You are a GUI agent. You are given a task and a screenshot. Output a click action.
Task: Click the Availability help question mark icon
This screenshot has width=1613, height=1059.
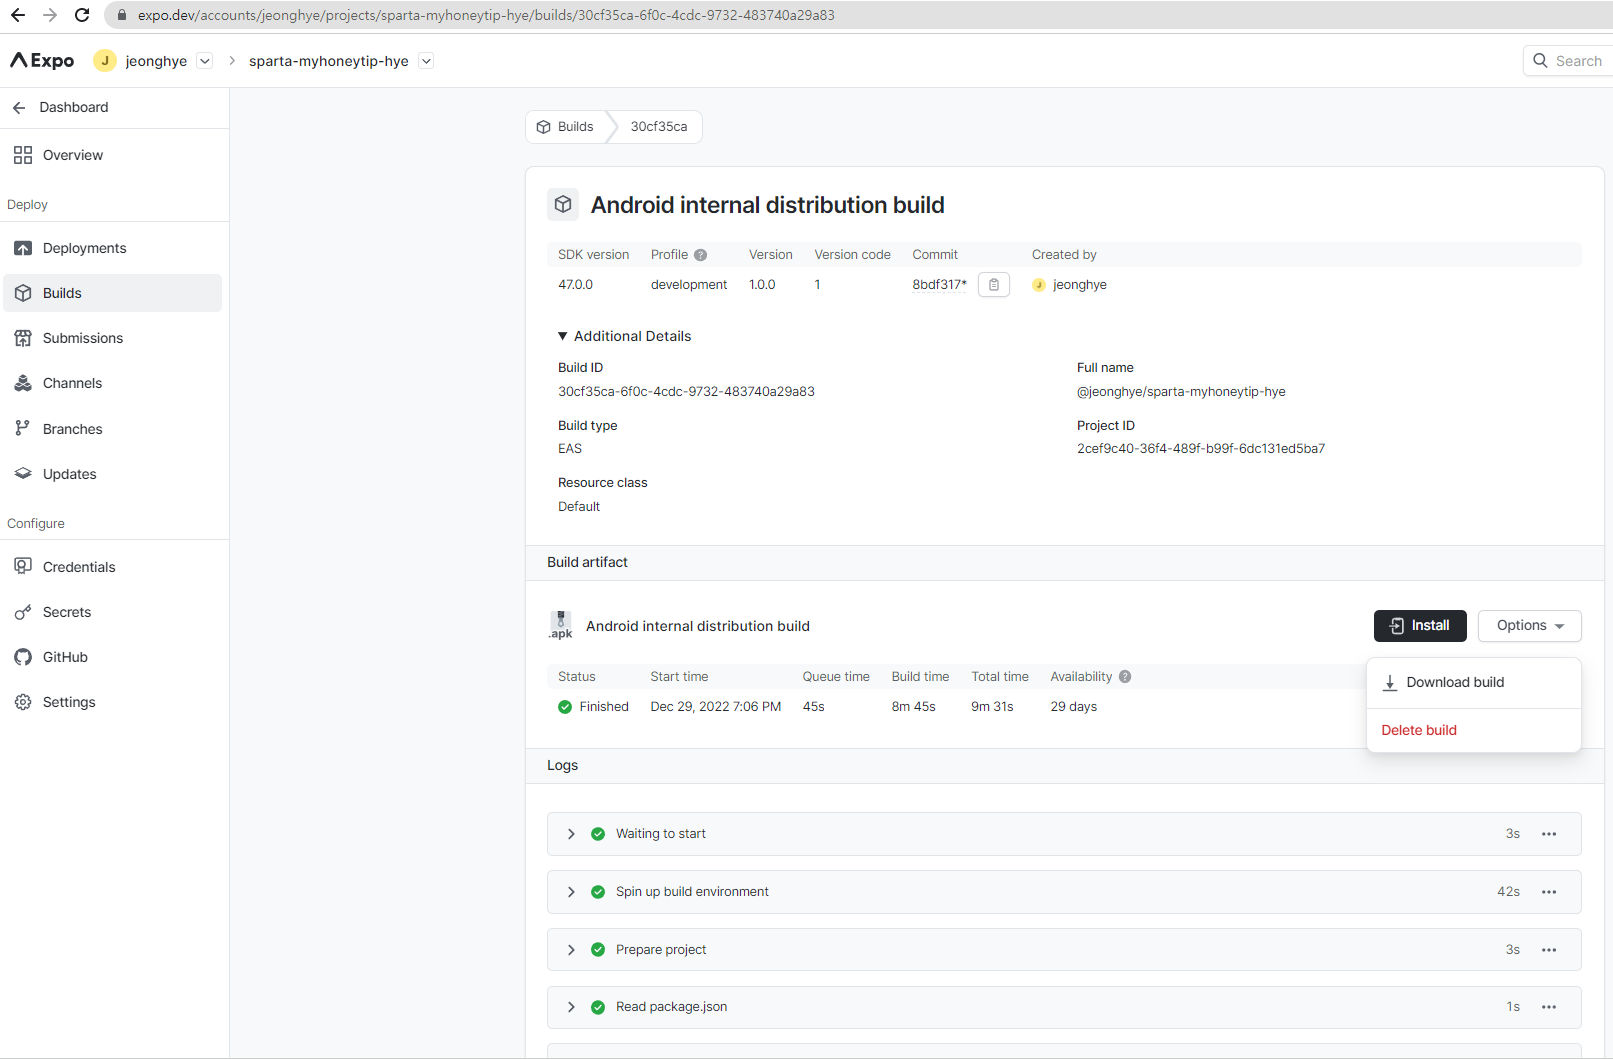(x=1125, y=677)
